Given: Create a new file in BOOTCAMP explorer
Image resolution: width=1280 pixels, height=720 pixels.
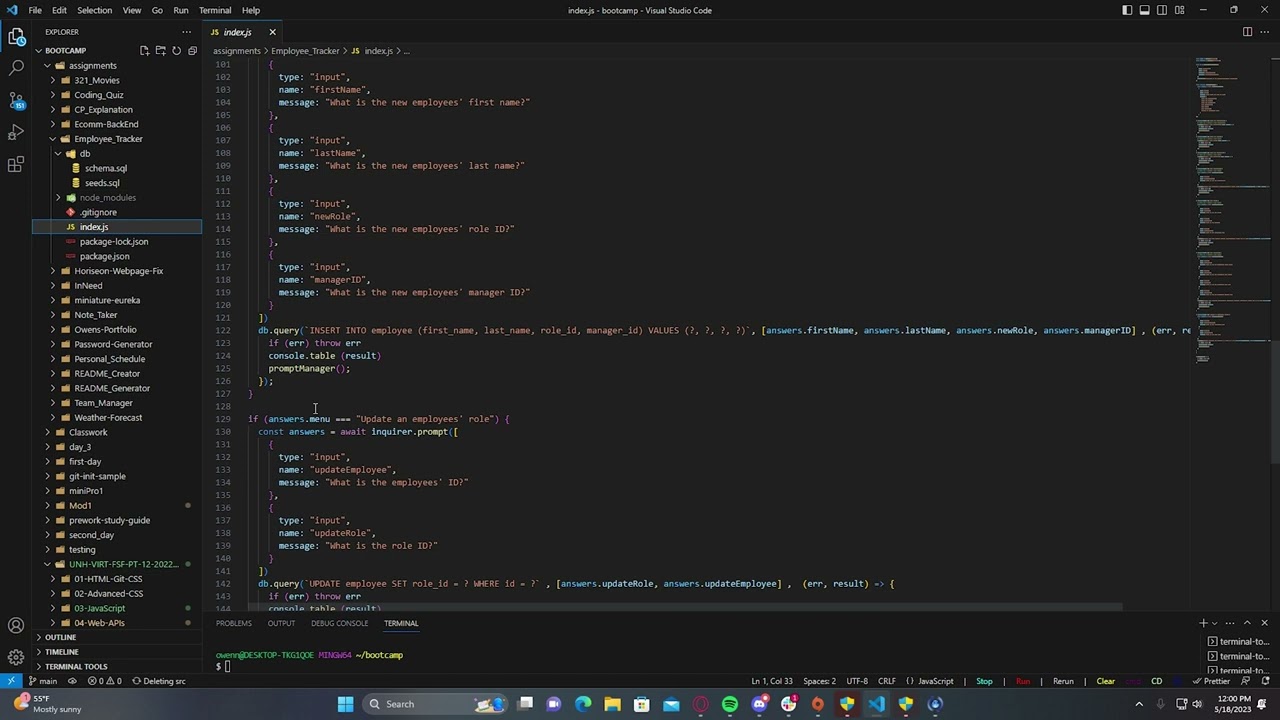Looking at the screenshot, I should click(x=144, y=51).
